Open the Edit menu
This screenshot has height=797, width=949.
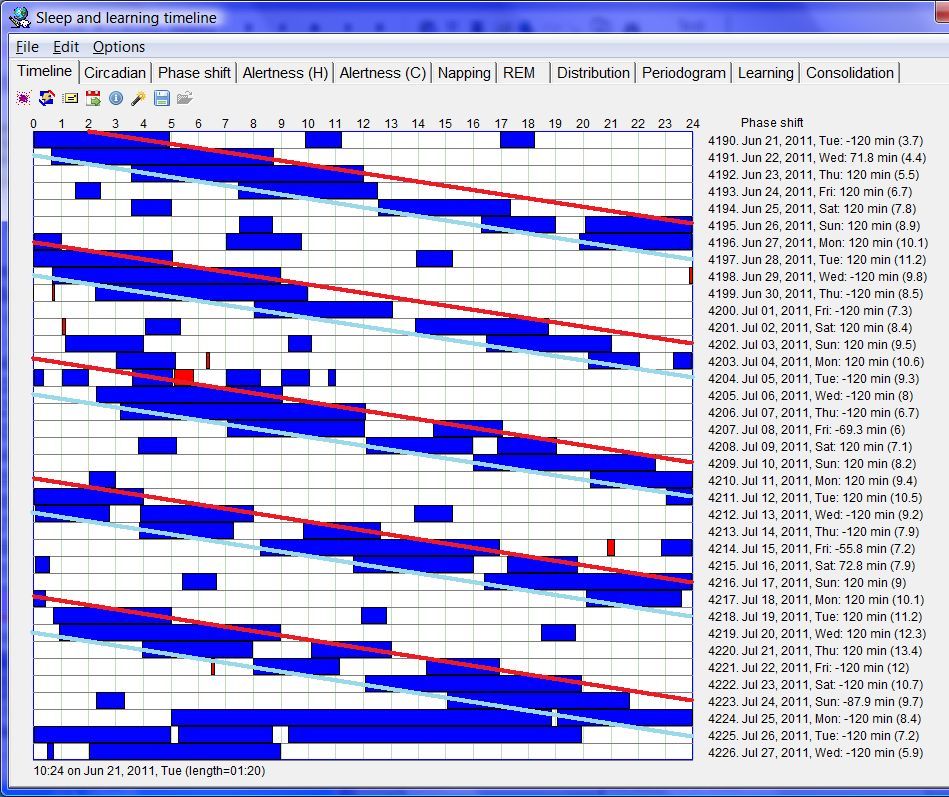tap(66, 47)
